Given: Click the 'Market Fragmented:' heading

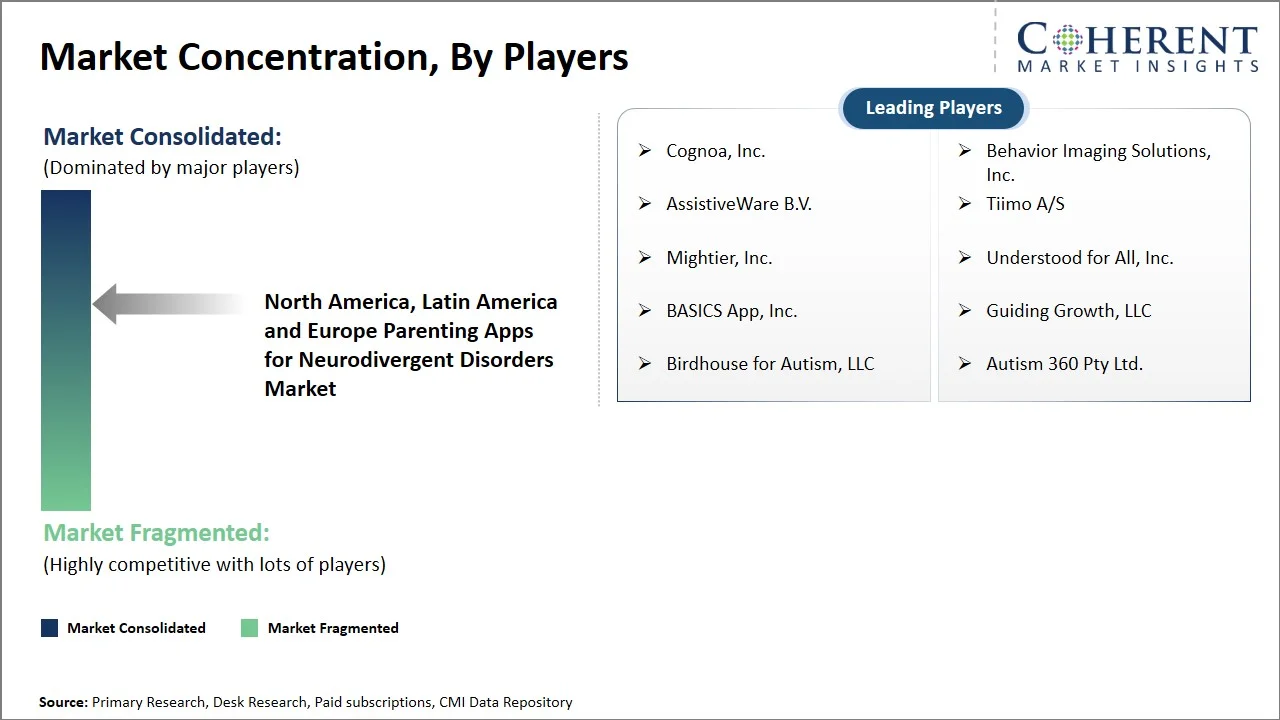Looking at the screenshot, I should (x=156, y=533).
